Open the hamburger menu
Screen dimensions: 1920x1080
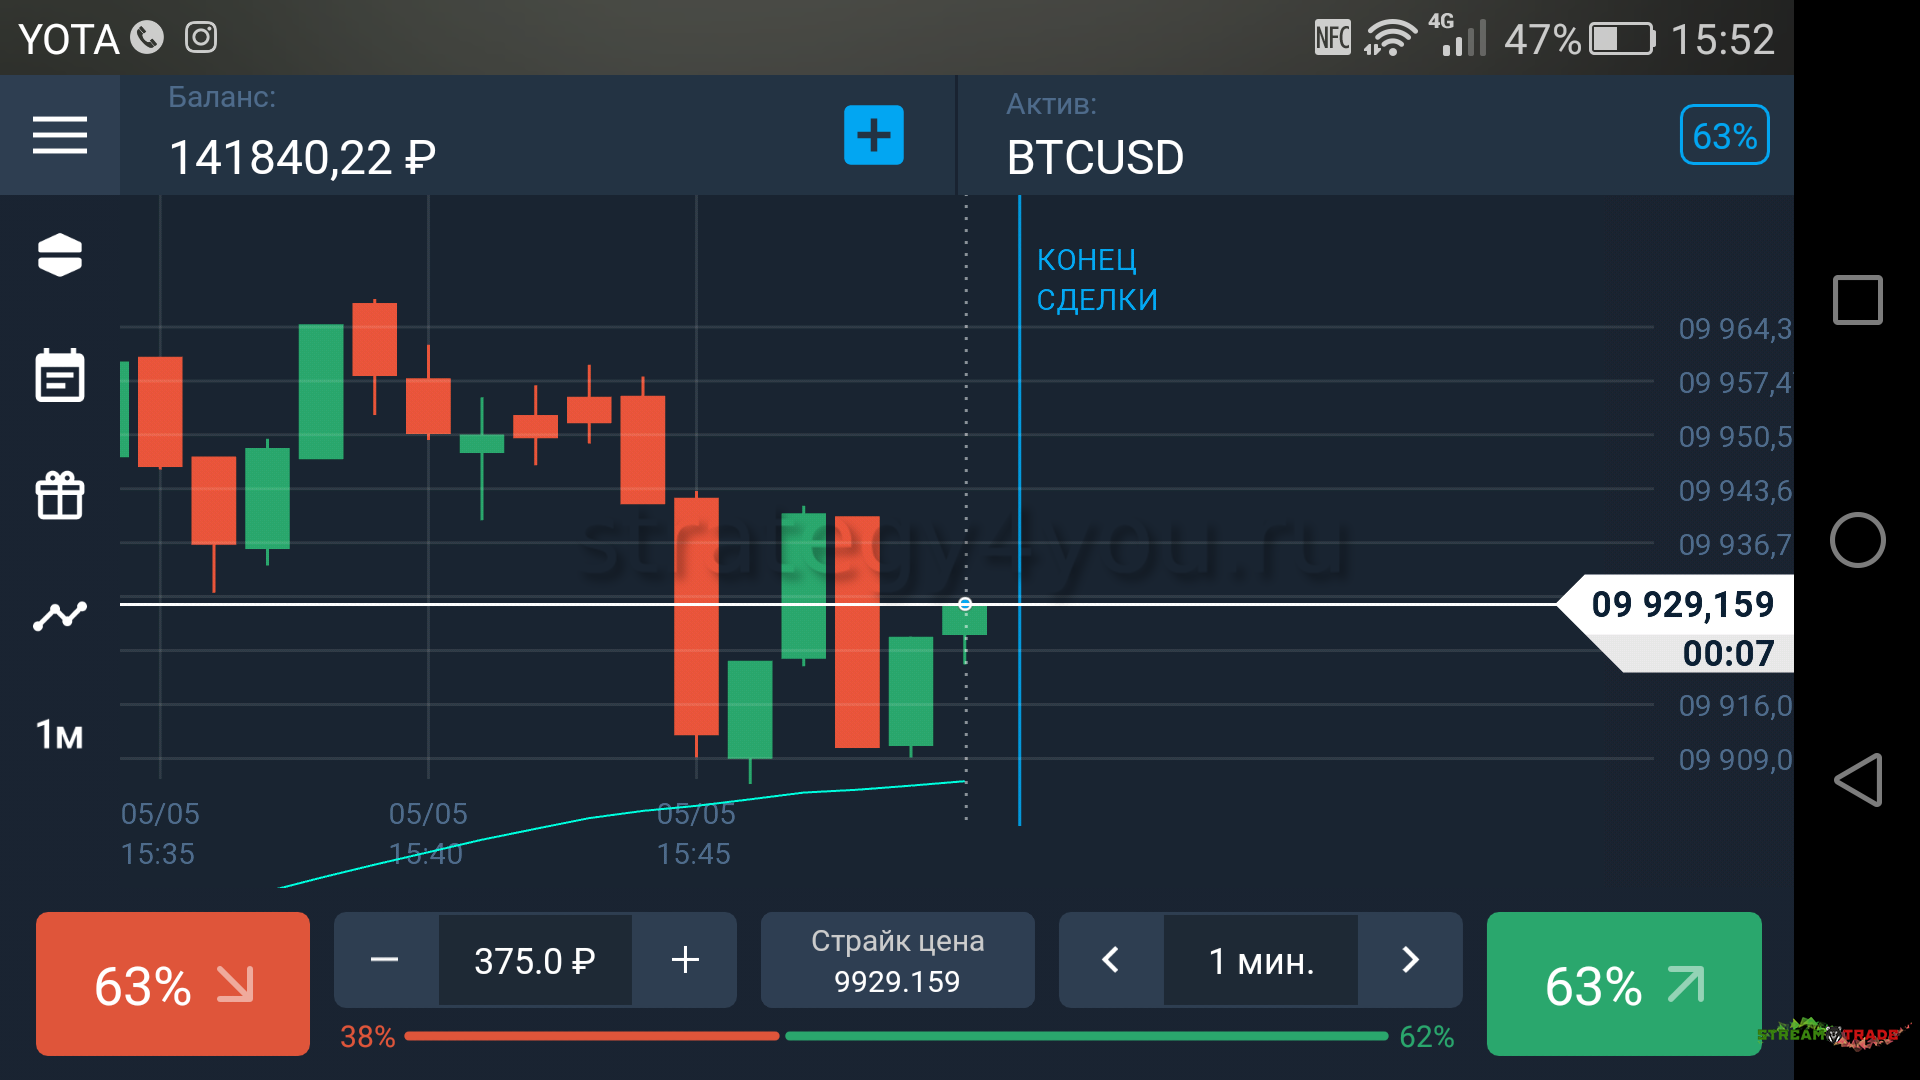[60, 135]
